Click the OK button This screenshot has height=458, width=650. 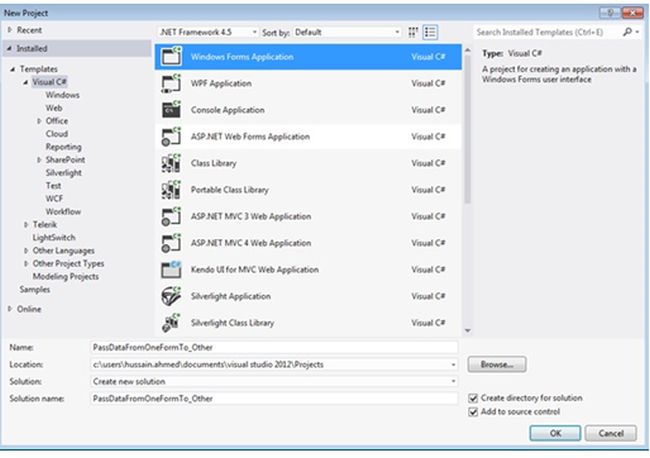(x=555, y=433)
